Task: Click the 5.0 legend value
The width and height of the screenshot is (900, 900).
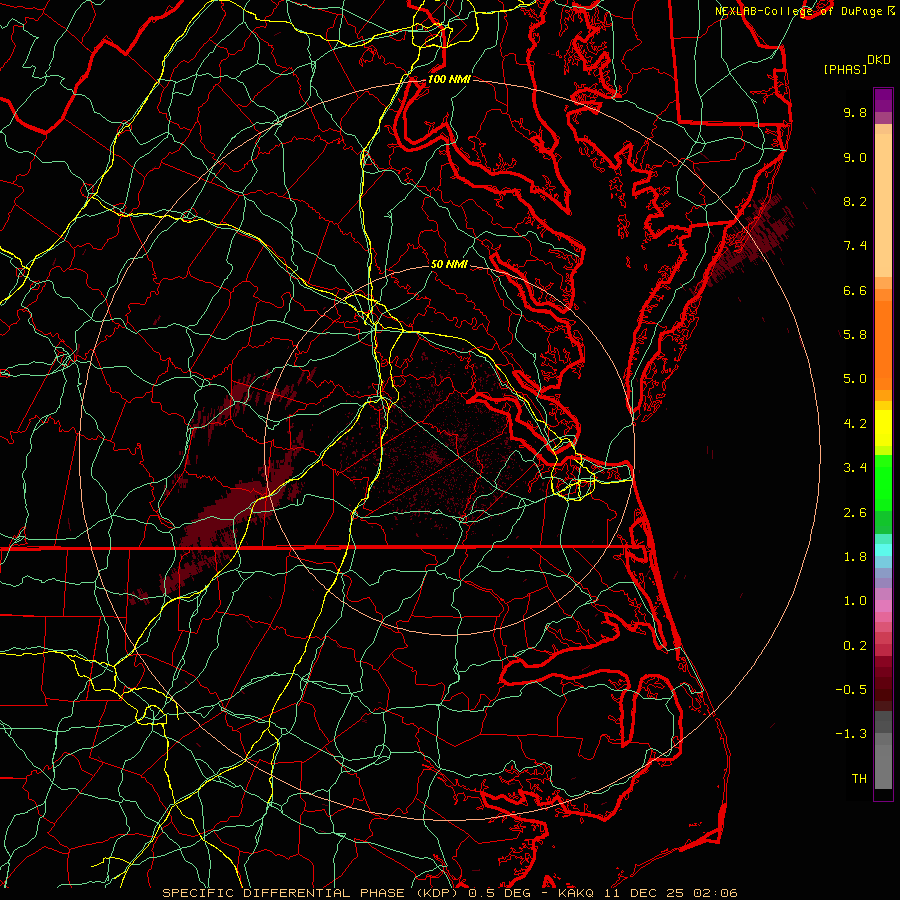Action: pos(855,379)
